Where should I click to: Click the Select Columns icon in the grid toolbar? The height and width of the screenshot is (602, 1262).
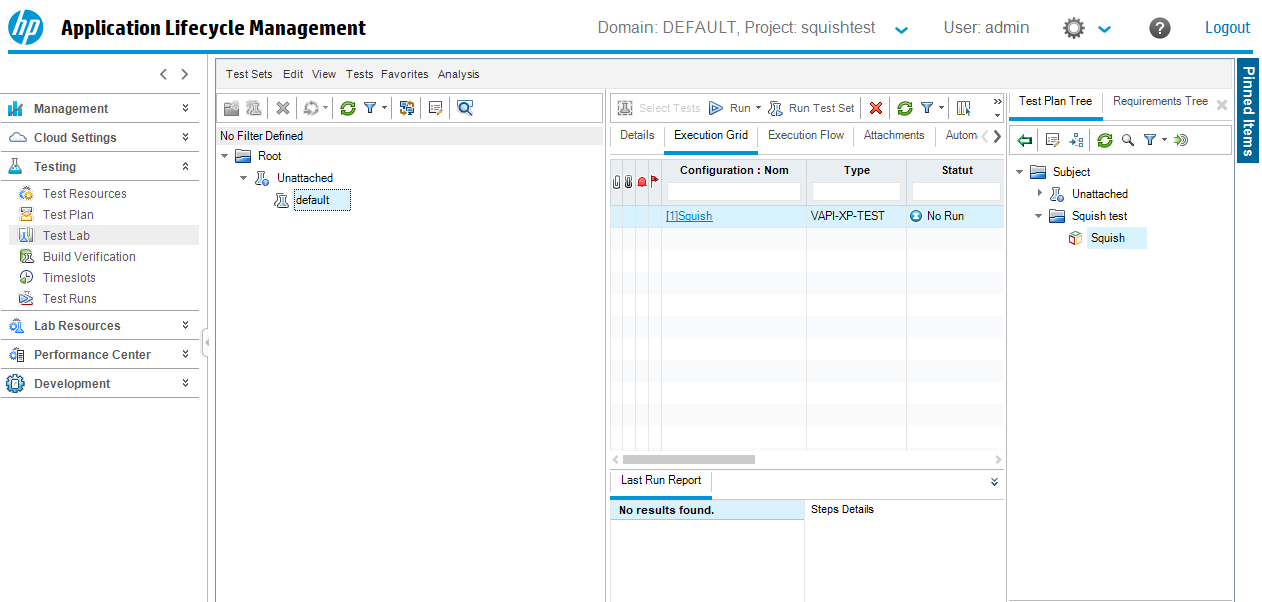point(963,108)
